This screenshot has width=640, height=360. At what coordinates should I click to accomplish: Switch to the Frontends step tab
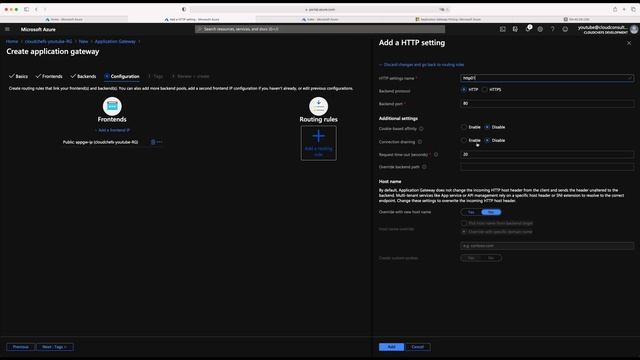click(49, 76)
